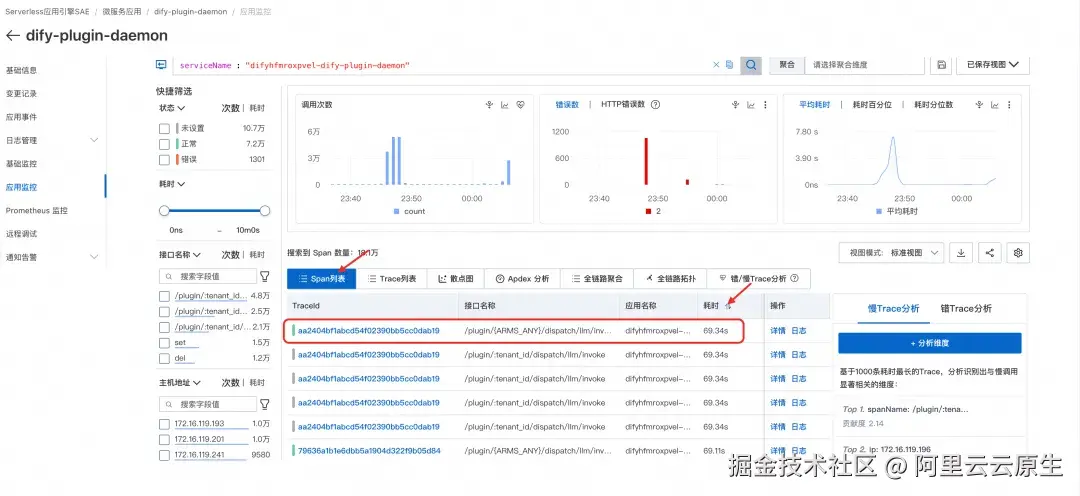Check the del interface filter
1080x496 pixels.
coord(164,359)
